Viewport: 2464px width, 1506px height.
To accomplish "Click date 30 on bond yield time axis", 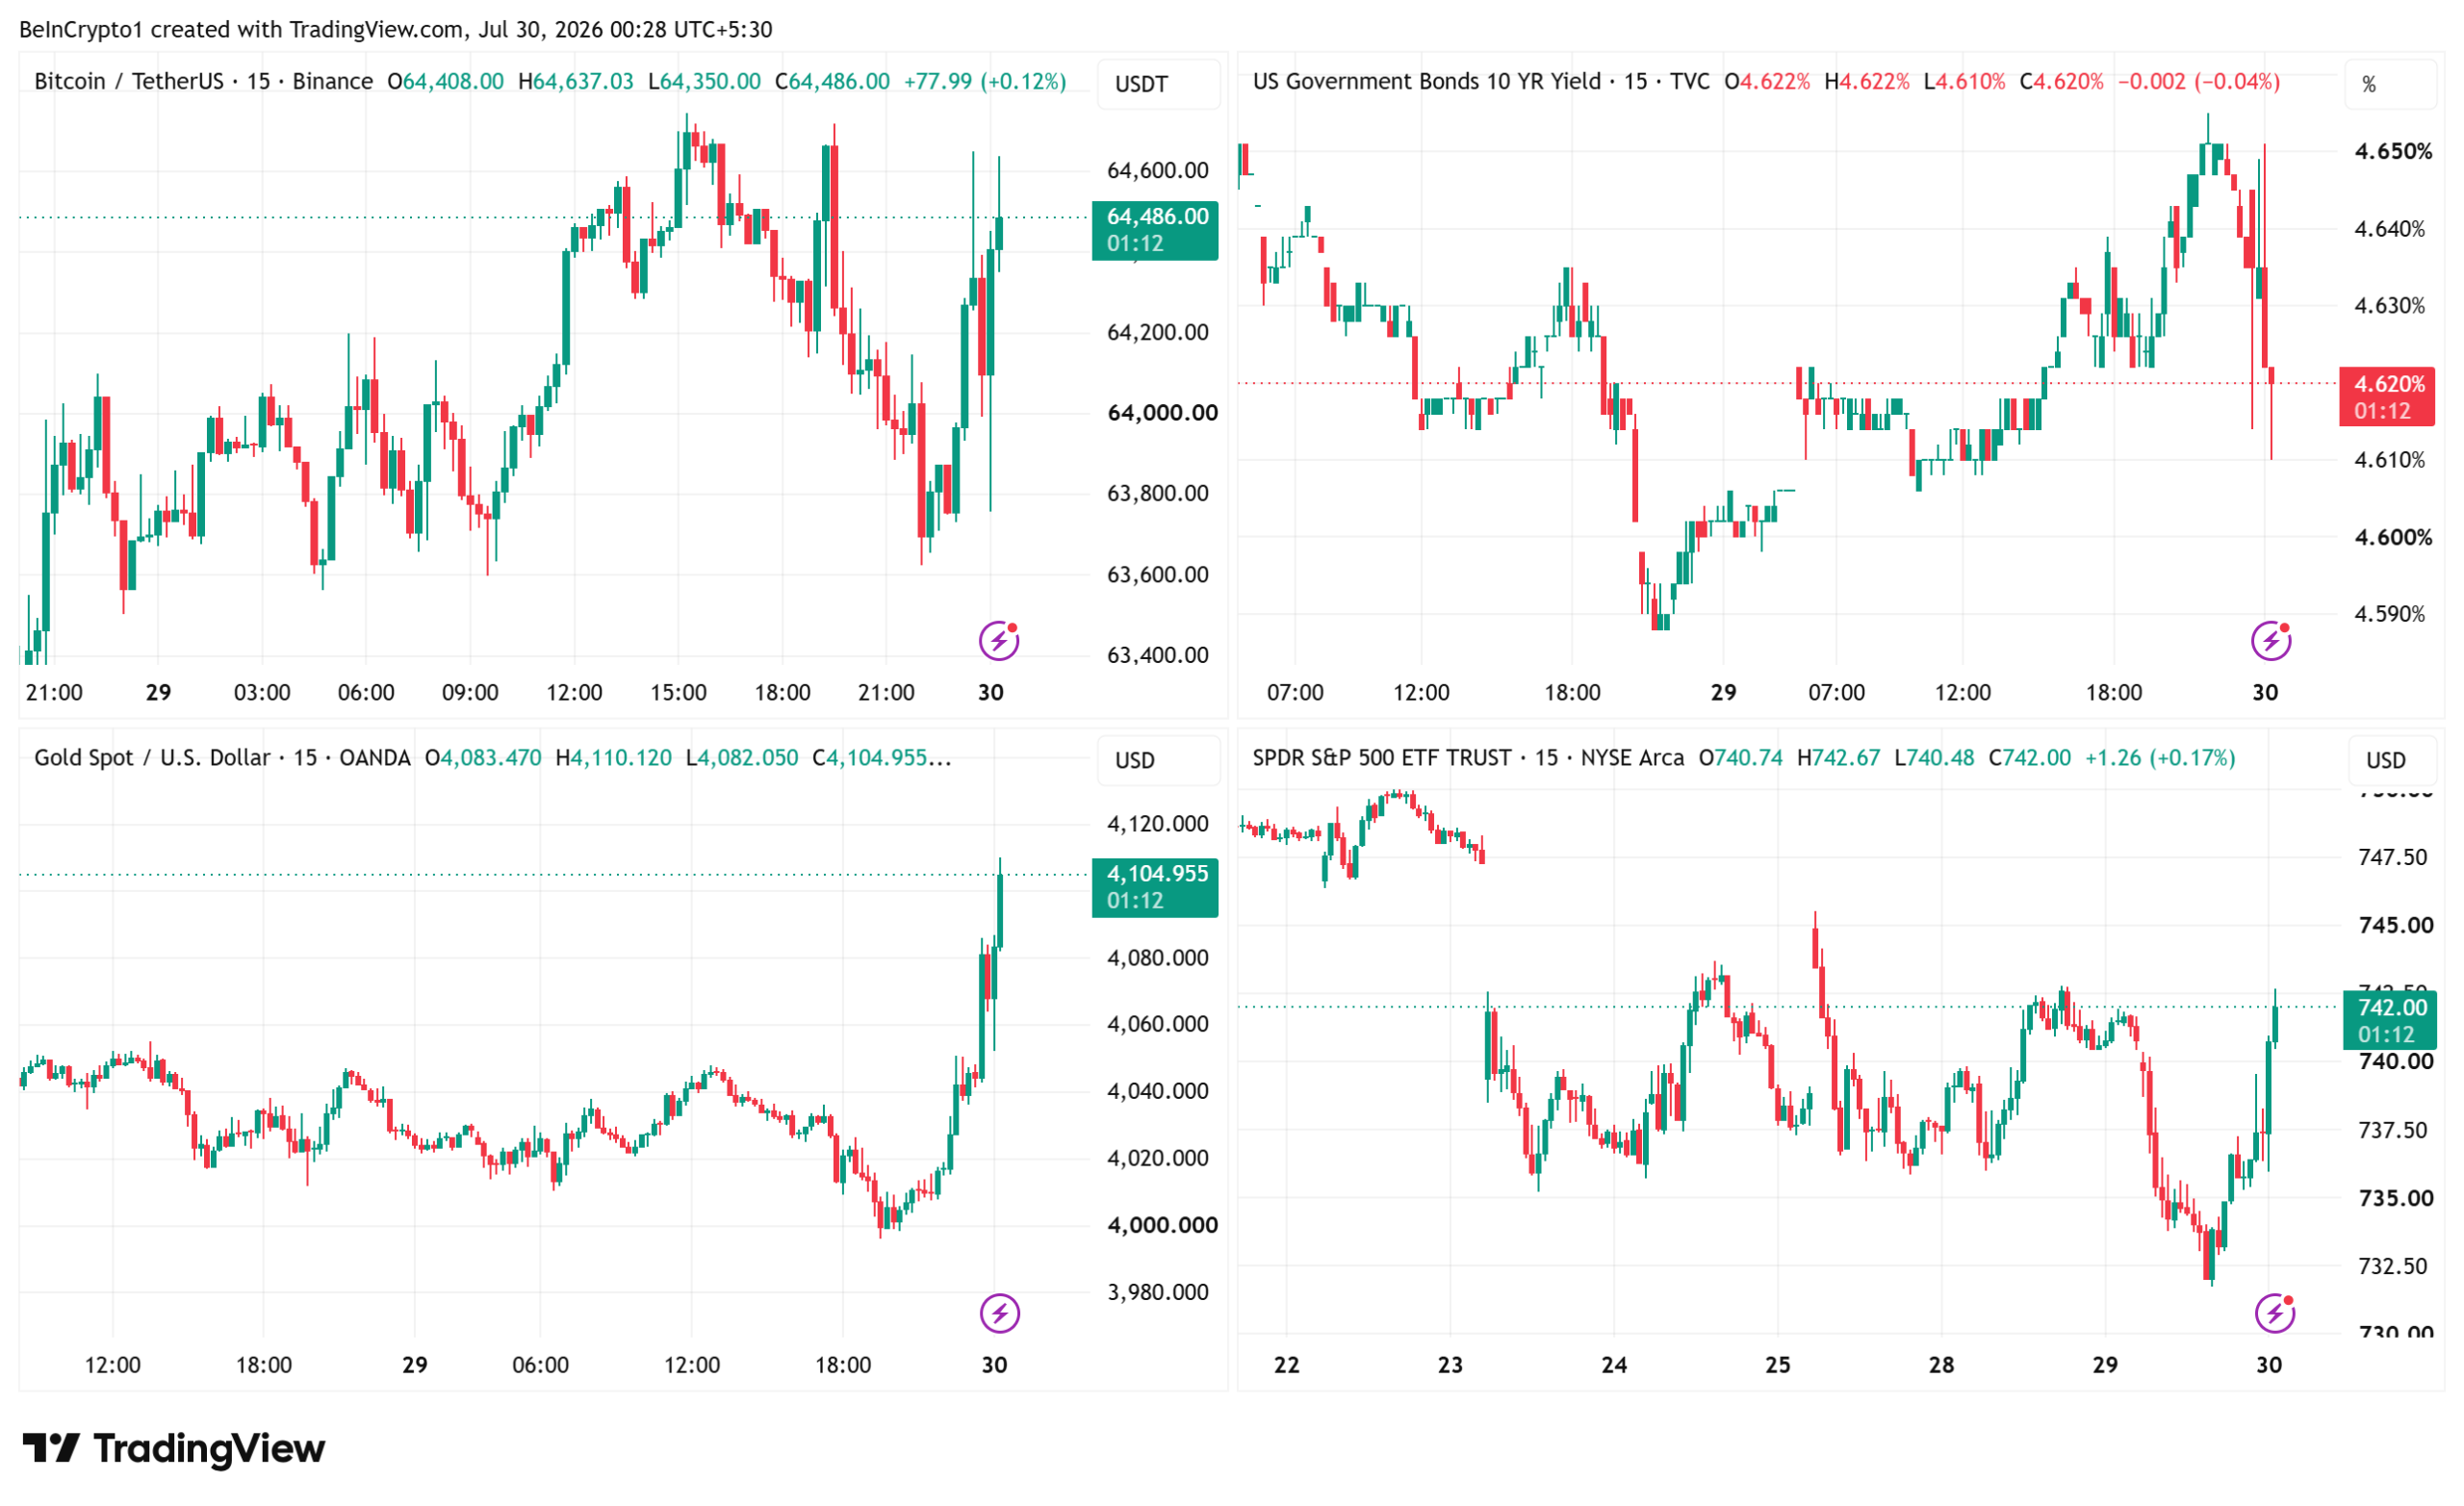I will pyautogui.click(x=2265, y=692).
